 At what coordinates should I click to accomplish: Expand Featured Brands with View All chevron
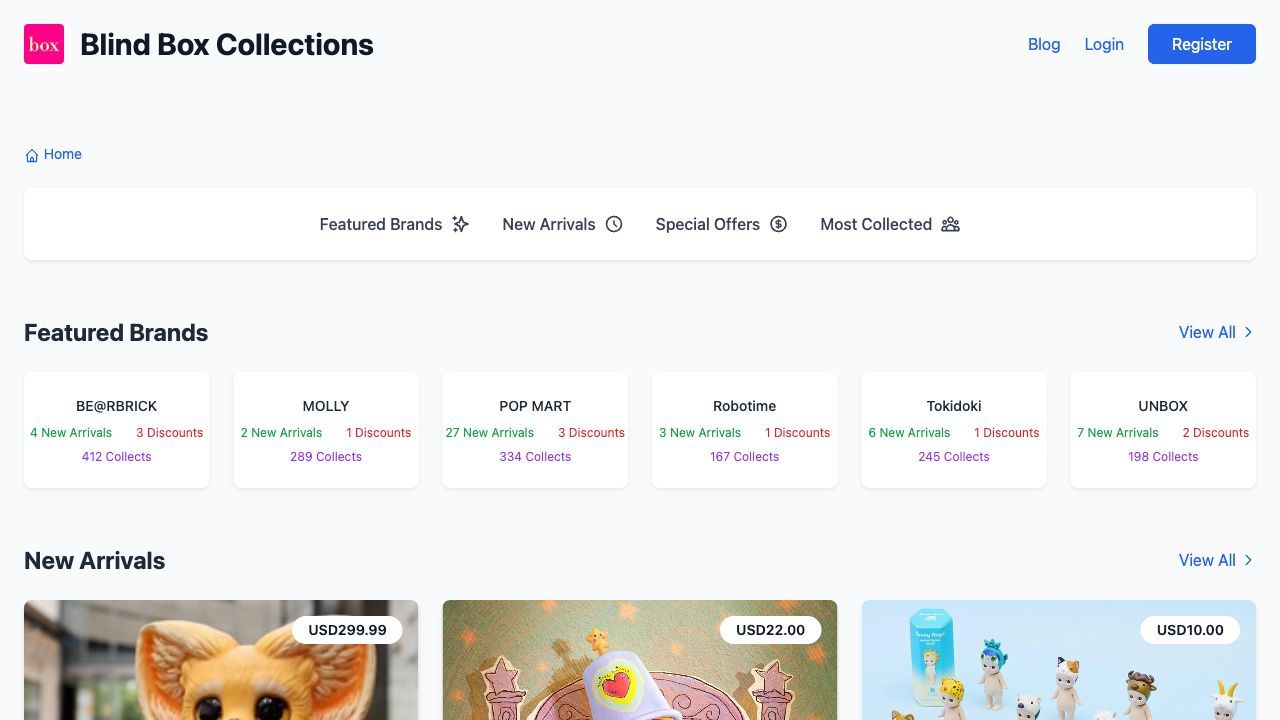[1248, 332]
